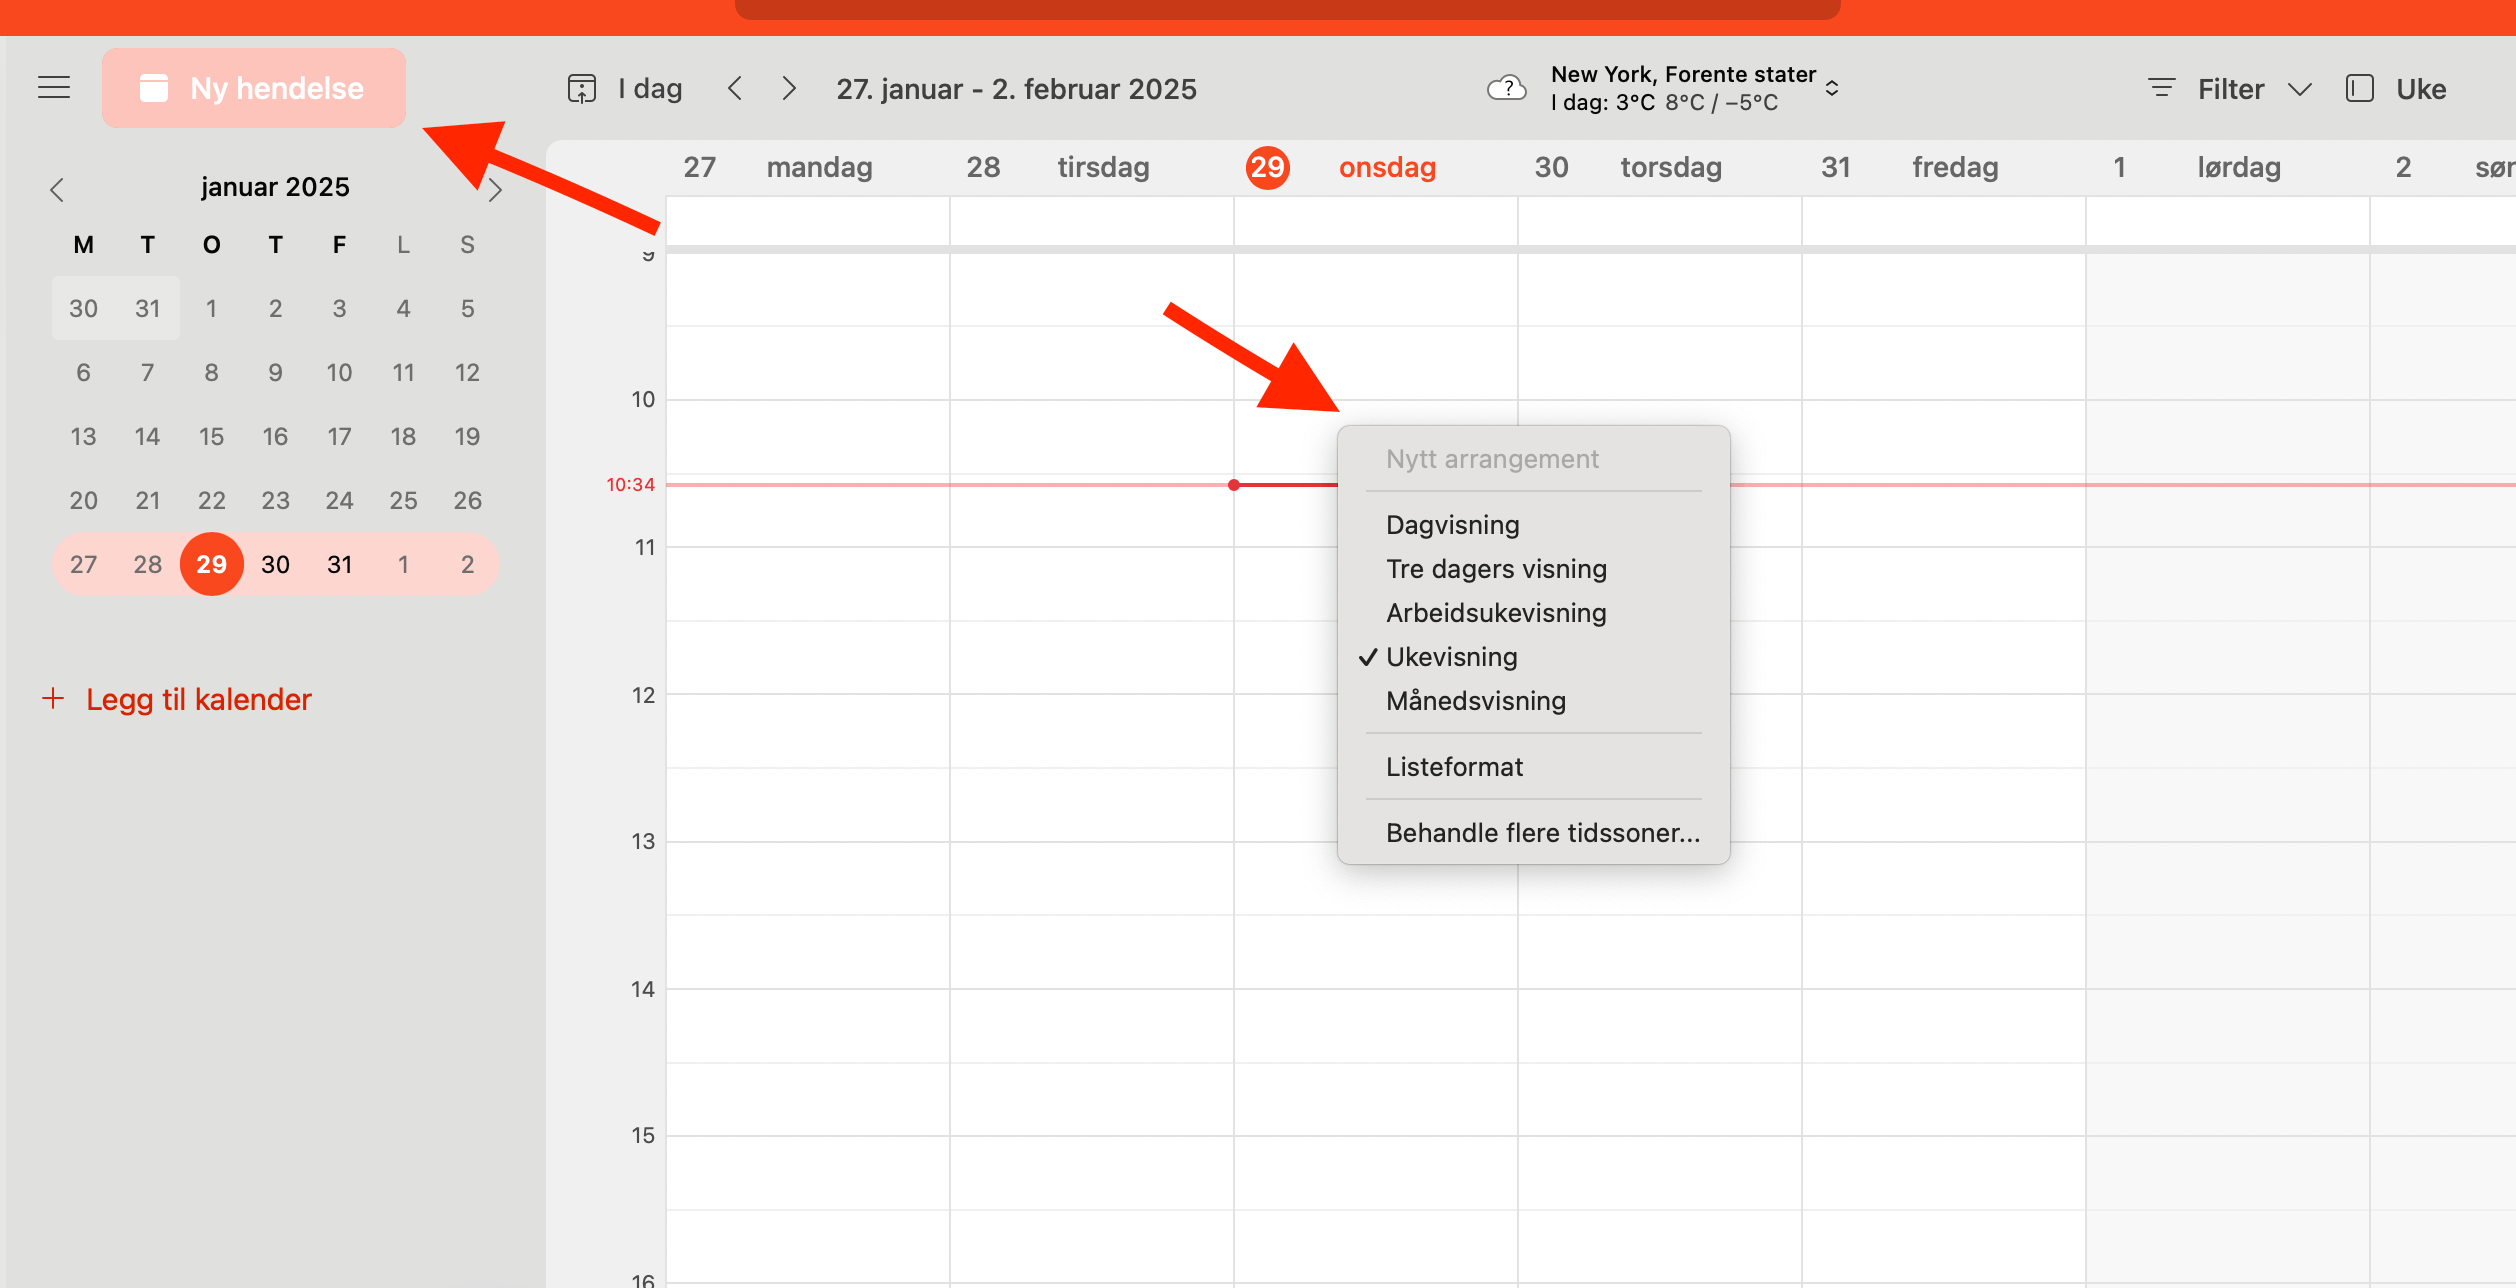2516x1288 pixels.
Task: Click the I dag calendar icon
Action: click(x=582, y=89)
